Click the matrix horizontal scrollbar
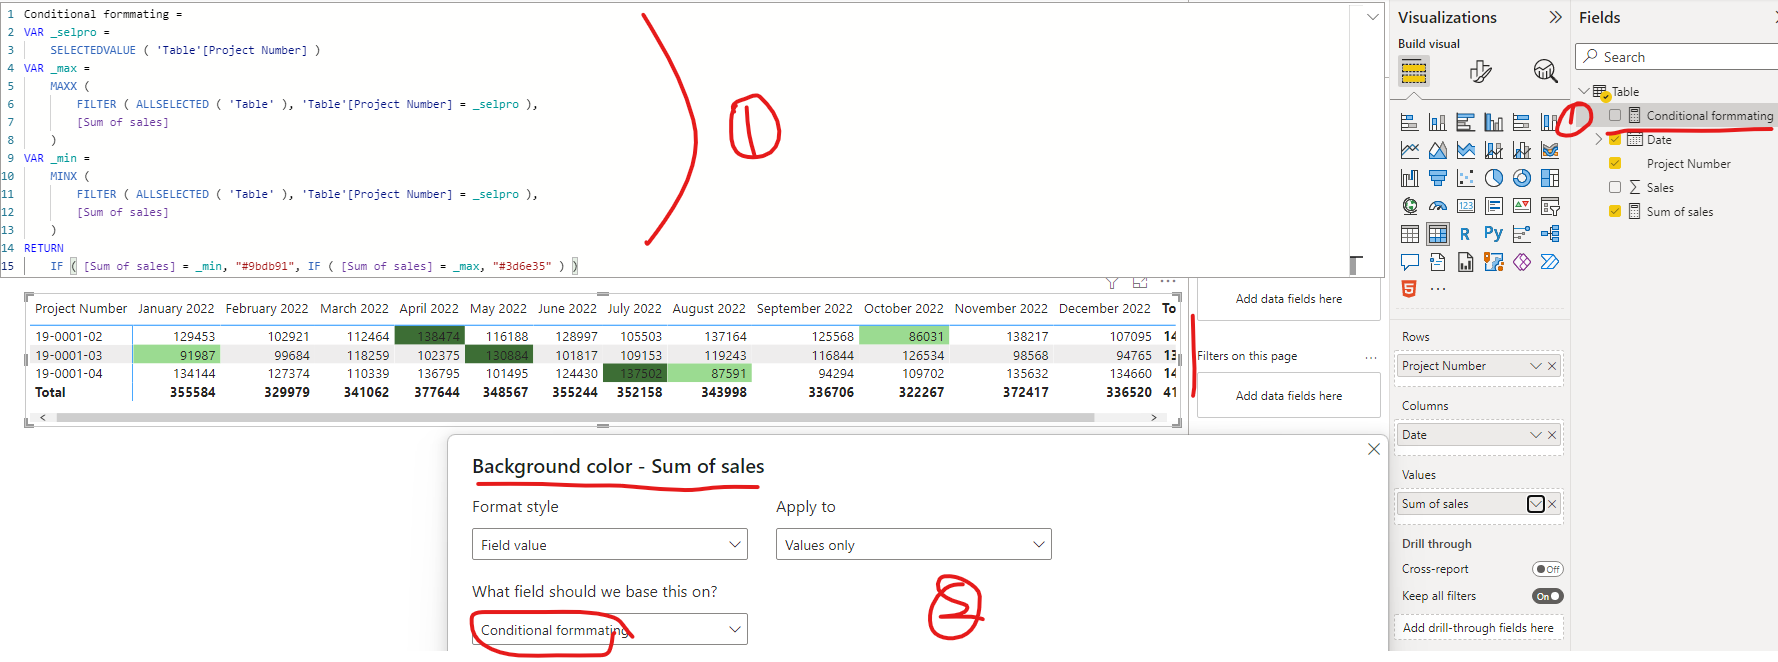The image size is (1778, 662). pyautogui.click(x=575, y=417)
